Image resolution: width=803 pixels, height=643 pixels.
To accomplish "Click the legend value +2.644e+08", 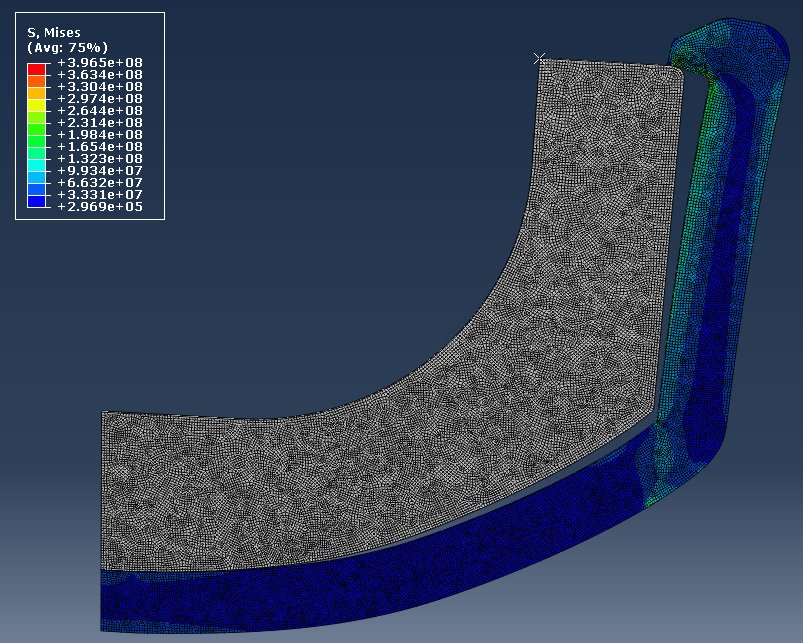I will point(100,111).
